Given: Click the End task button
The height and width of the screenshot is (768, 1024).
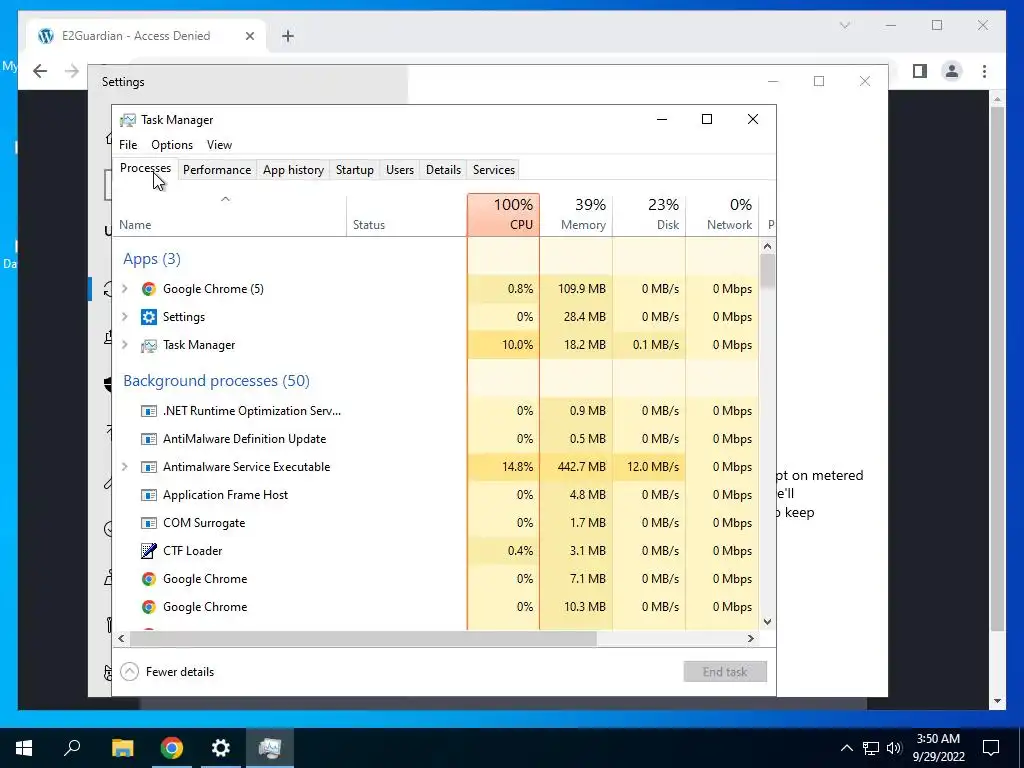Looking at the screenshot, I should point(725,671).
